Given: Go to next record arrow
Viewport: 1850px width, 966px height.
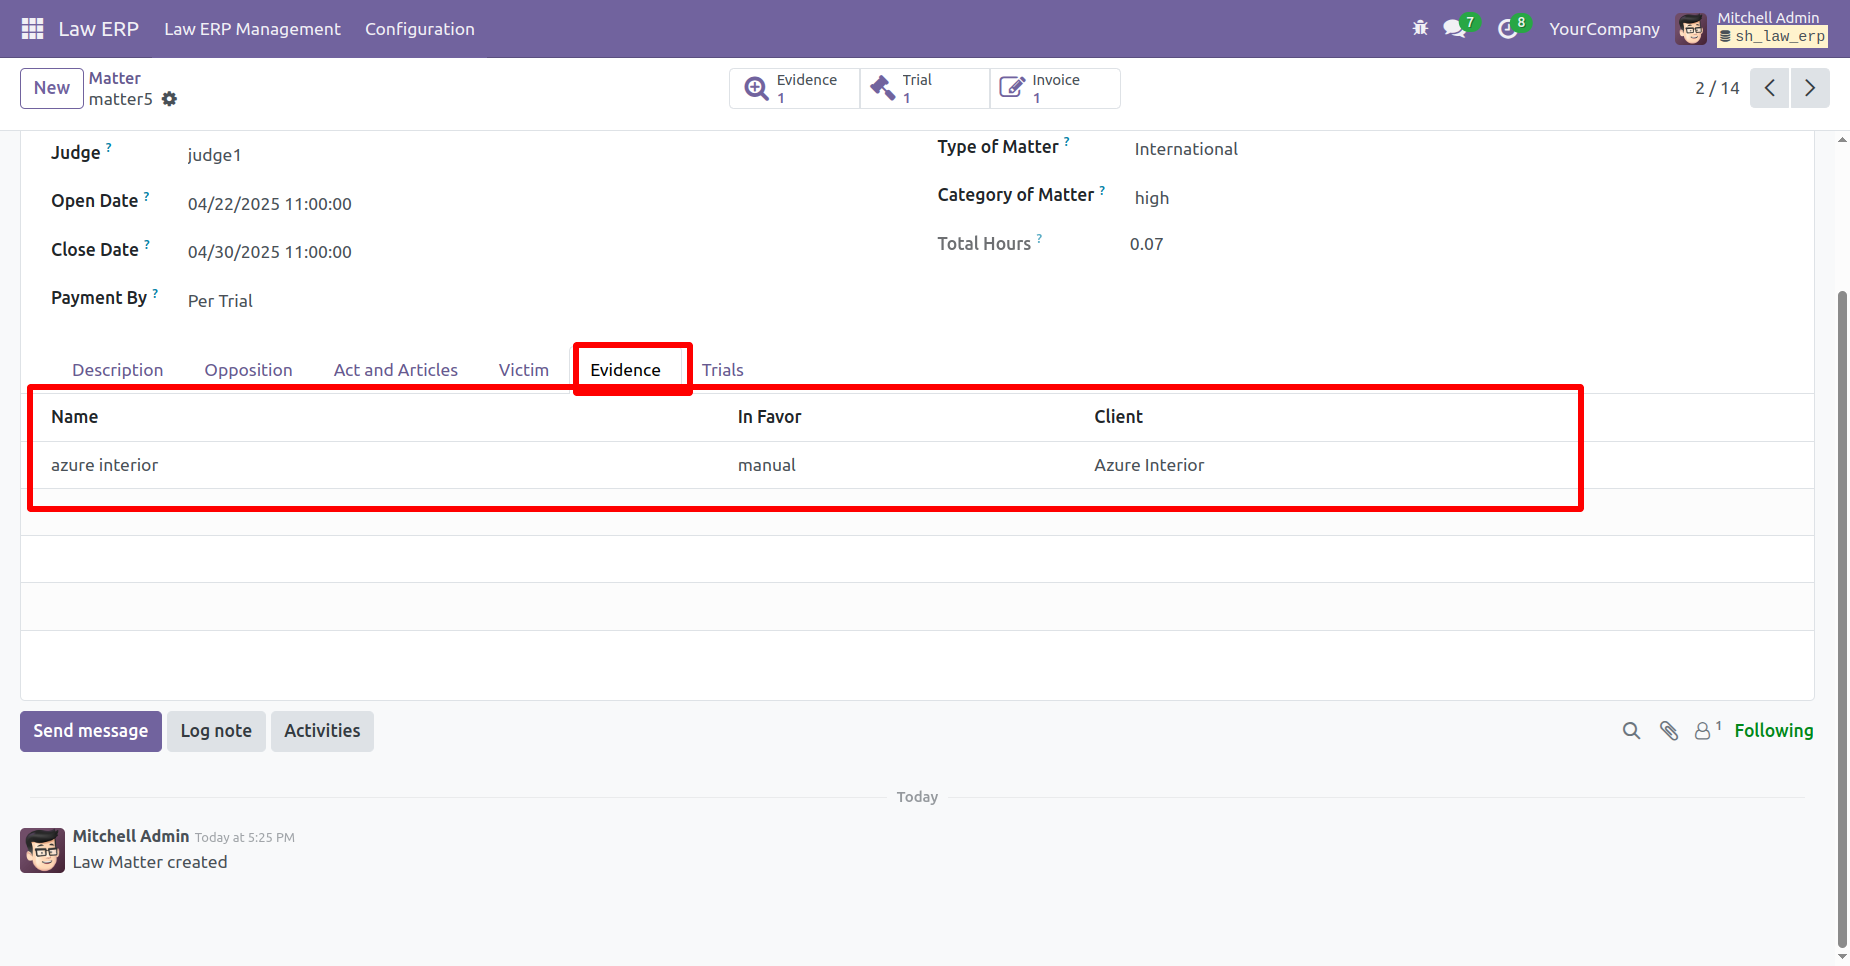Looking at the screenshot, I should pyautogui.click(x=1810, y=88).
